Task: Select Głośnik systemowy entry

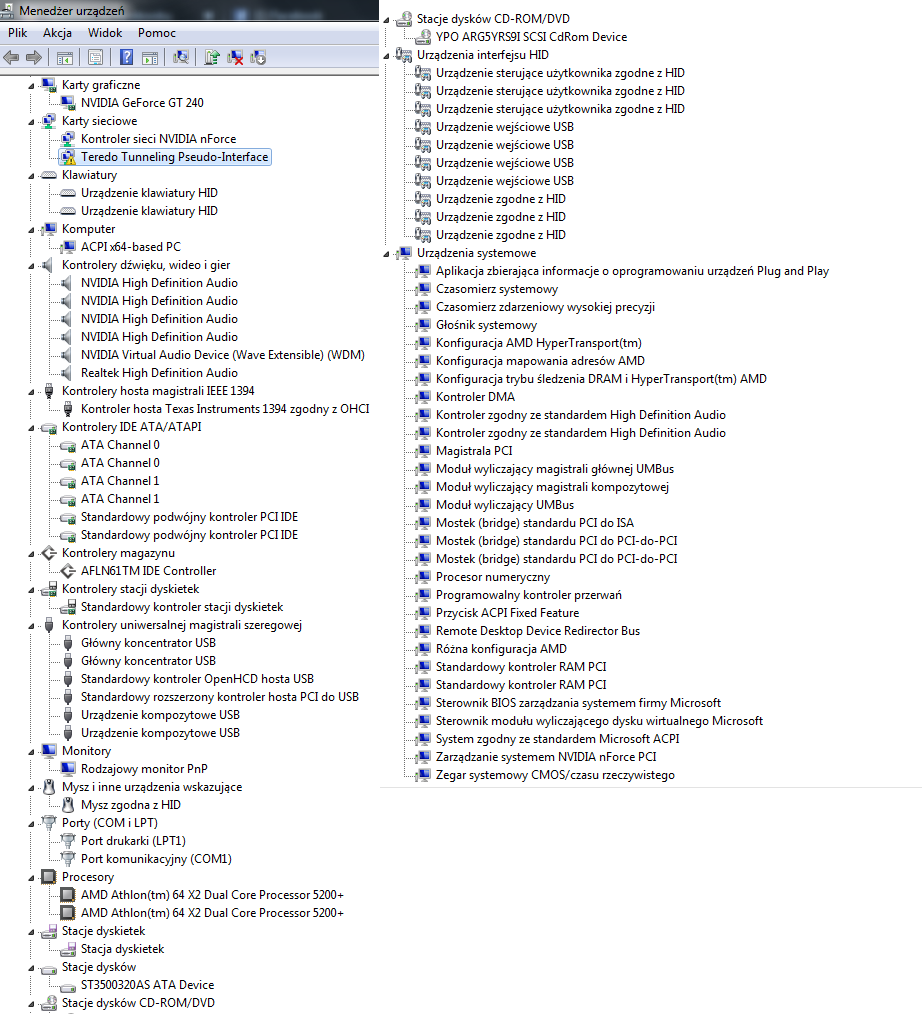Action: click(x=486, y=325)
